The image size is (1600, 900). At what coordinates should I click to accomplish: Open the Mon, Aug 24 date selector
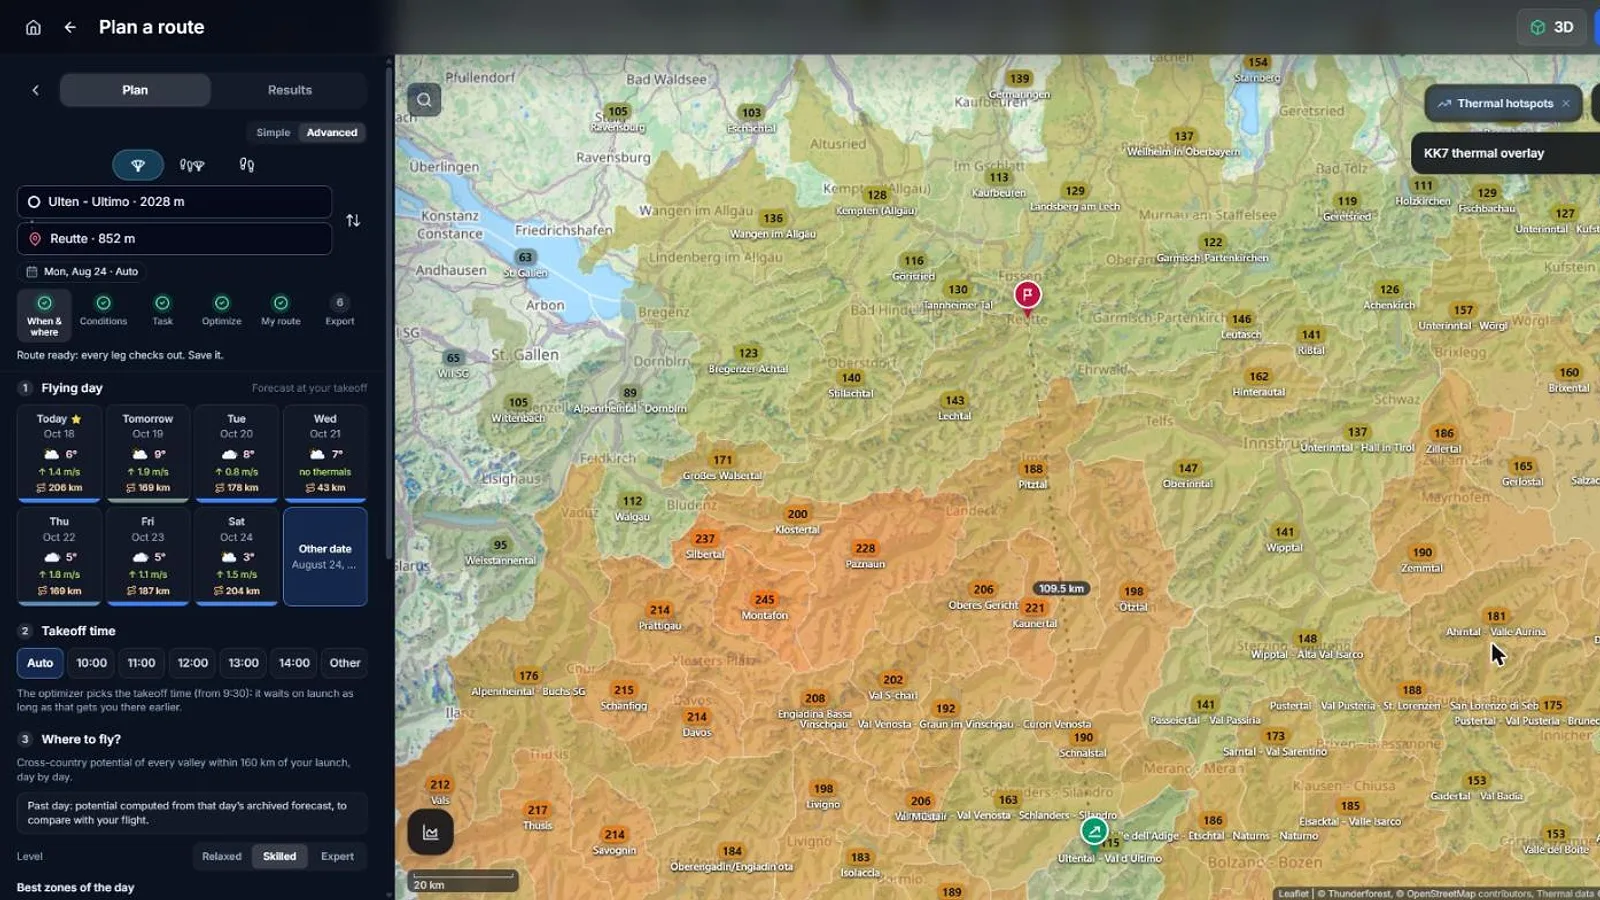pos(82,271)
